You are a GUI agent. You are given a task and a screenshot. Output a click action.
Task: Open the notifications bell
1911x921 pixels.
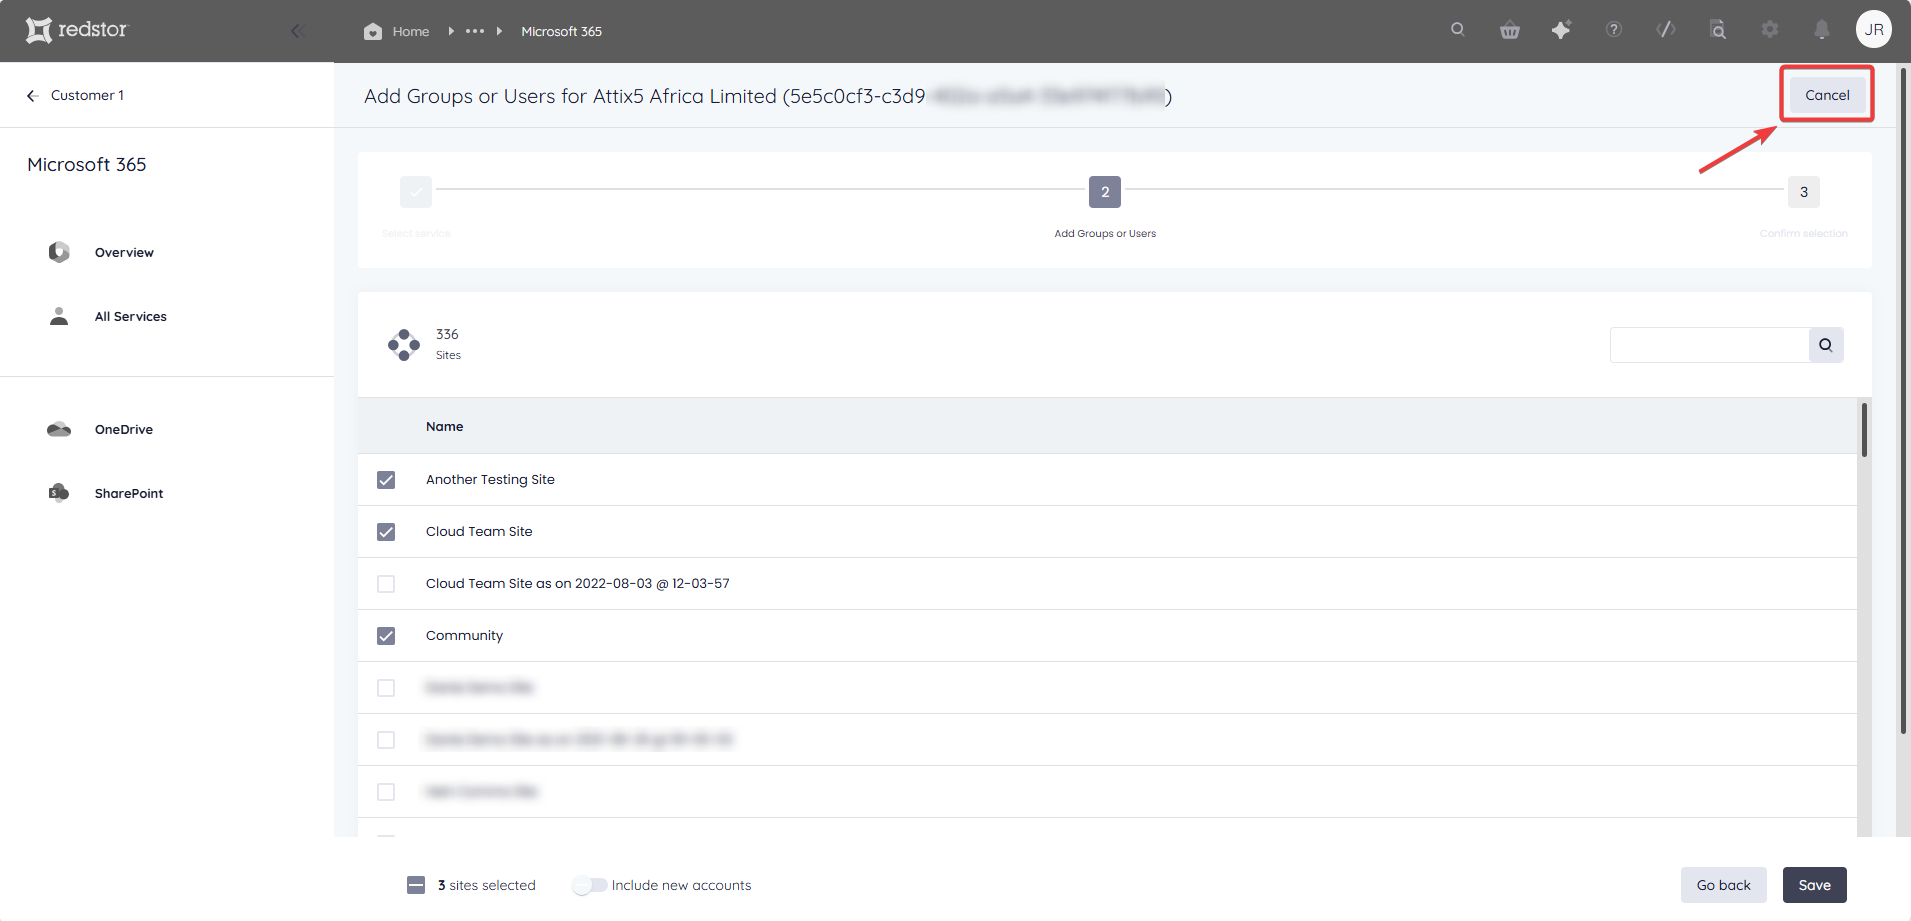(x=1822, y=30)
